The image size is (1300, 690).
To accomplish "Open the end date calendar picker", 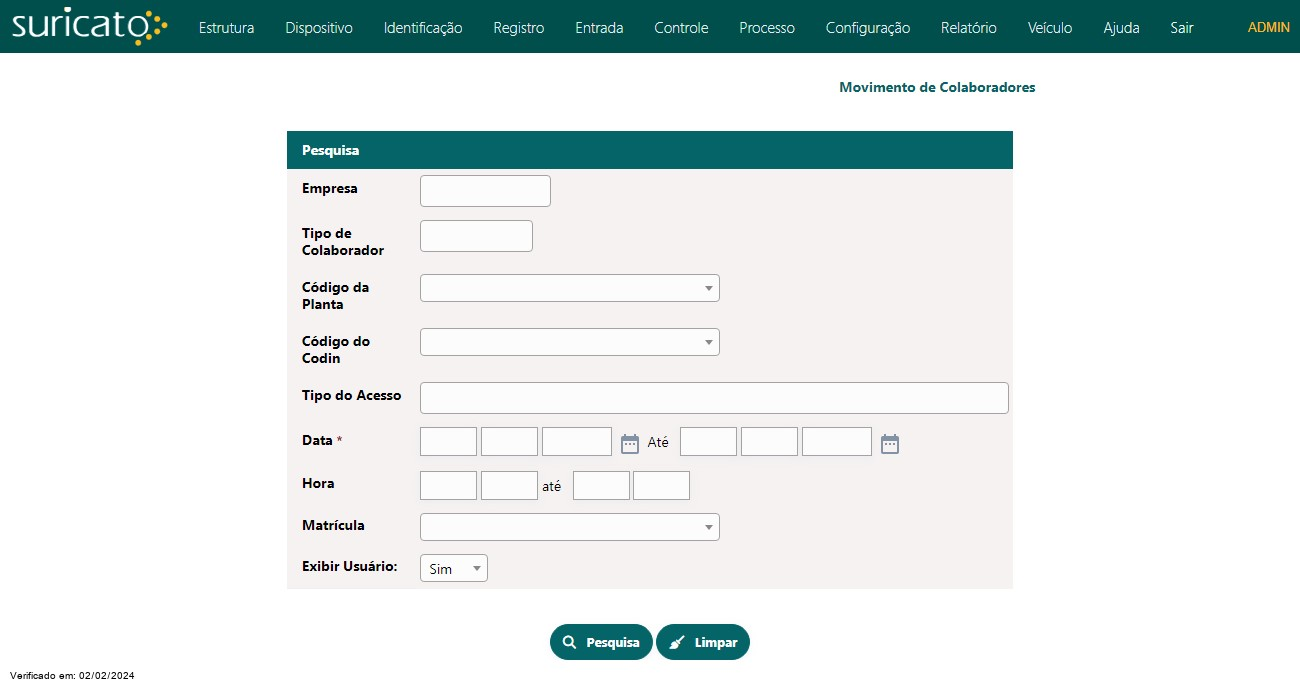I will pyautogui.click(x=890, y=443).
